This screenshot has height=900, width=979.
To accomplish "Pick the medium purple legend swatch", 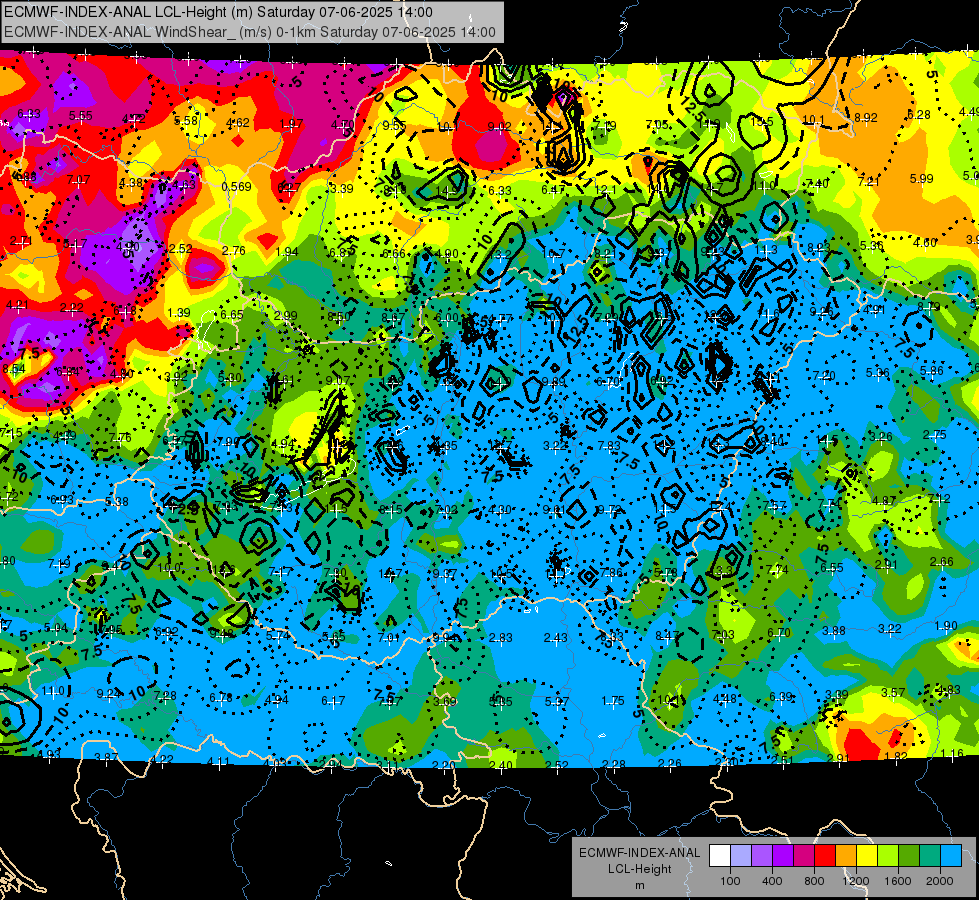I will pyautogui.click(x=762, y=856).
